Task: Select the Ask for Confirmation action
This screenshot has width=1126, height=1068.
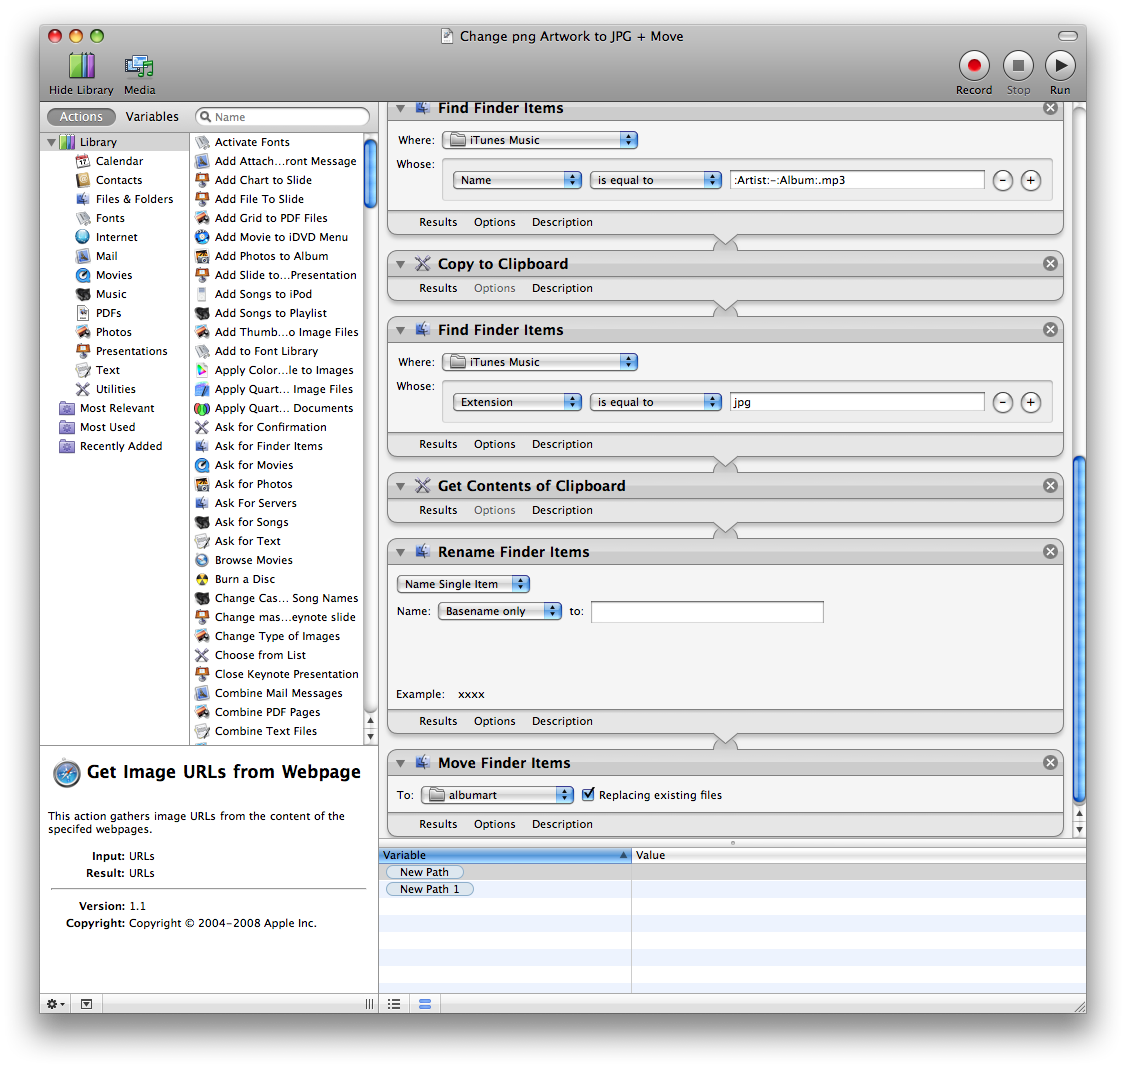Action: coord(271,427)
